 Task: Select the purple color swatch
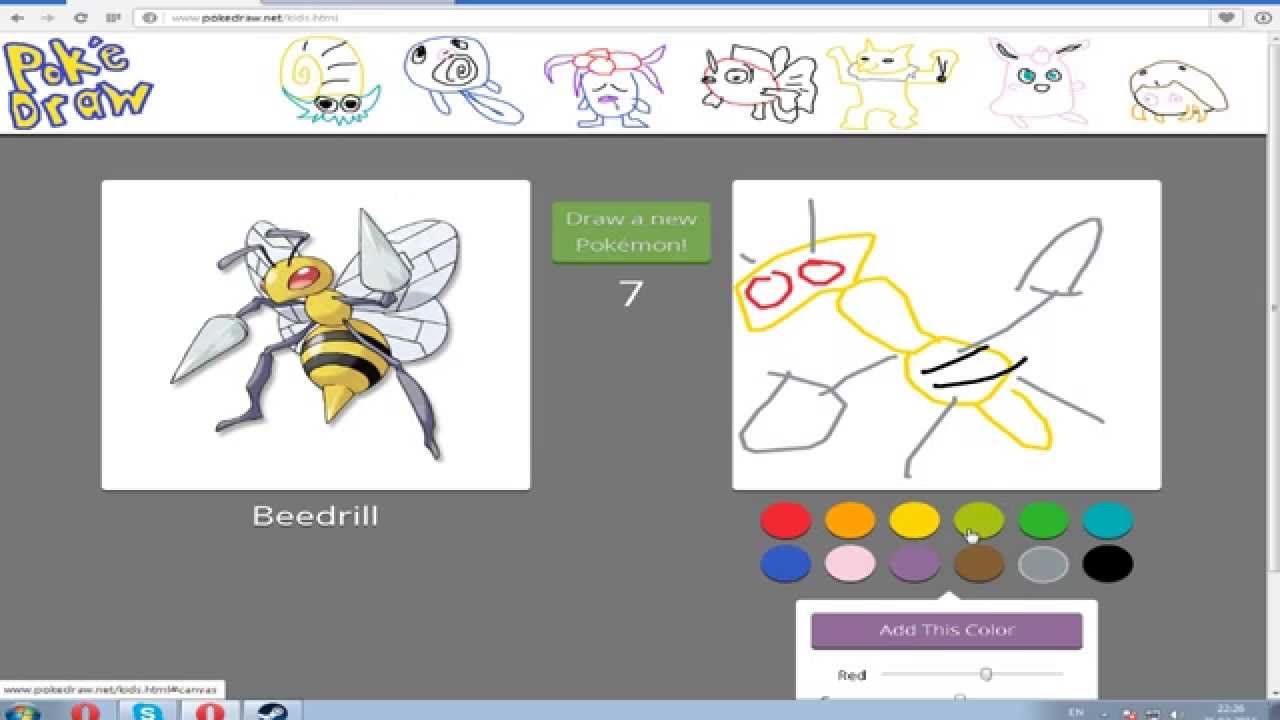(914, 563)
